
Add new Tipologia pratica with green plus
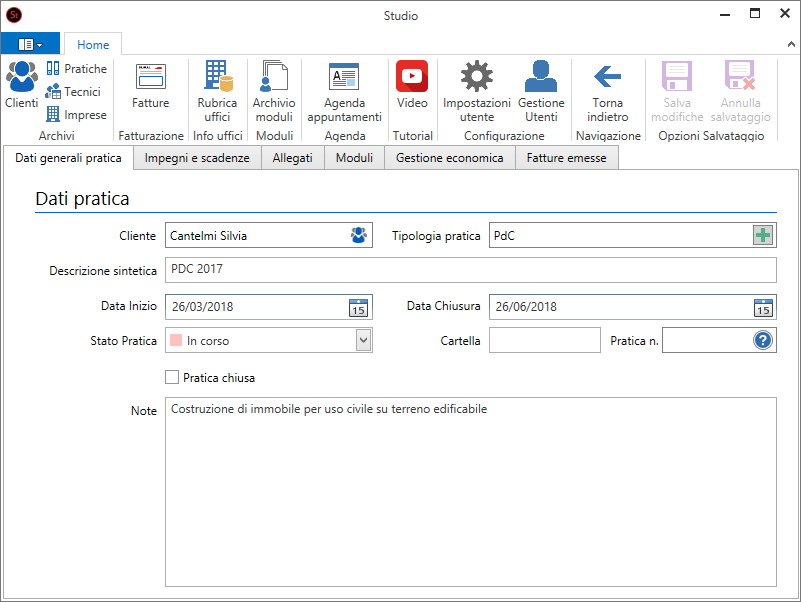pos(763,236)
